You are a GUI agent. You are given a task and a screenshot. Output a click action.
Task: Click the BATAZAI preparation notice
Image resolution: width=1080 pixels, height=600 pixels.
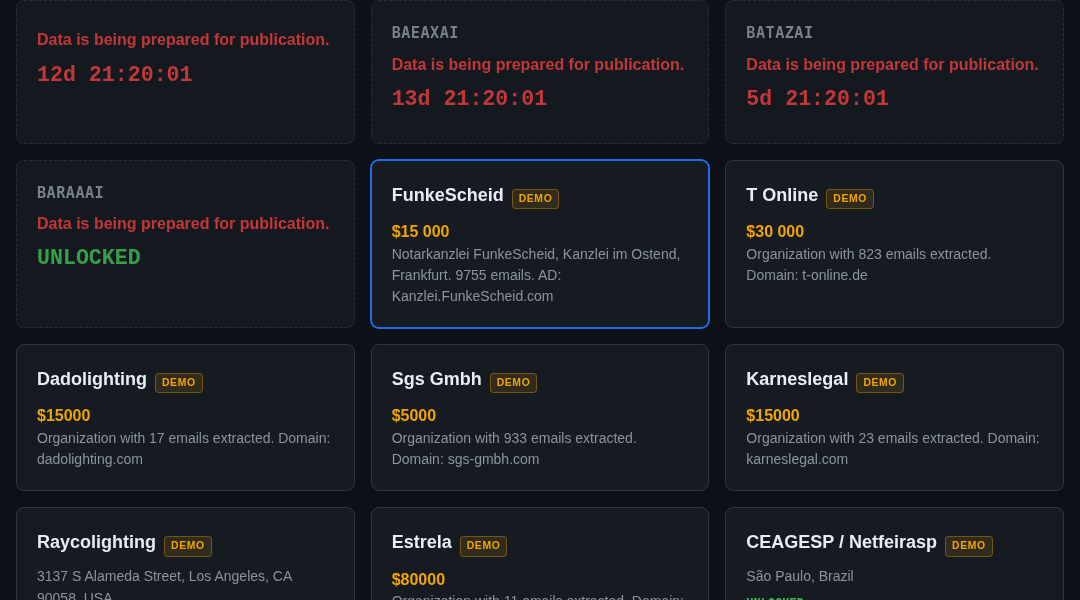click(892, 64)
